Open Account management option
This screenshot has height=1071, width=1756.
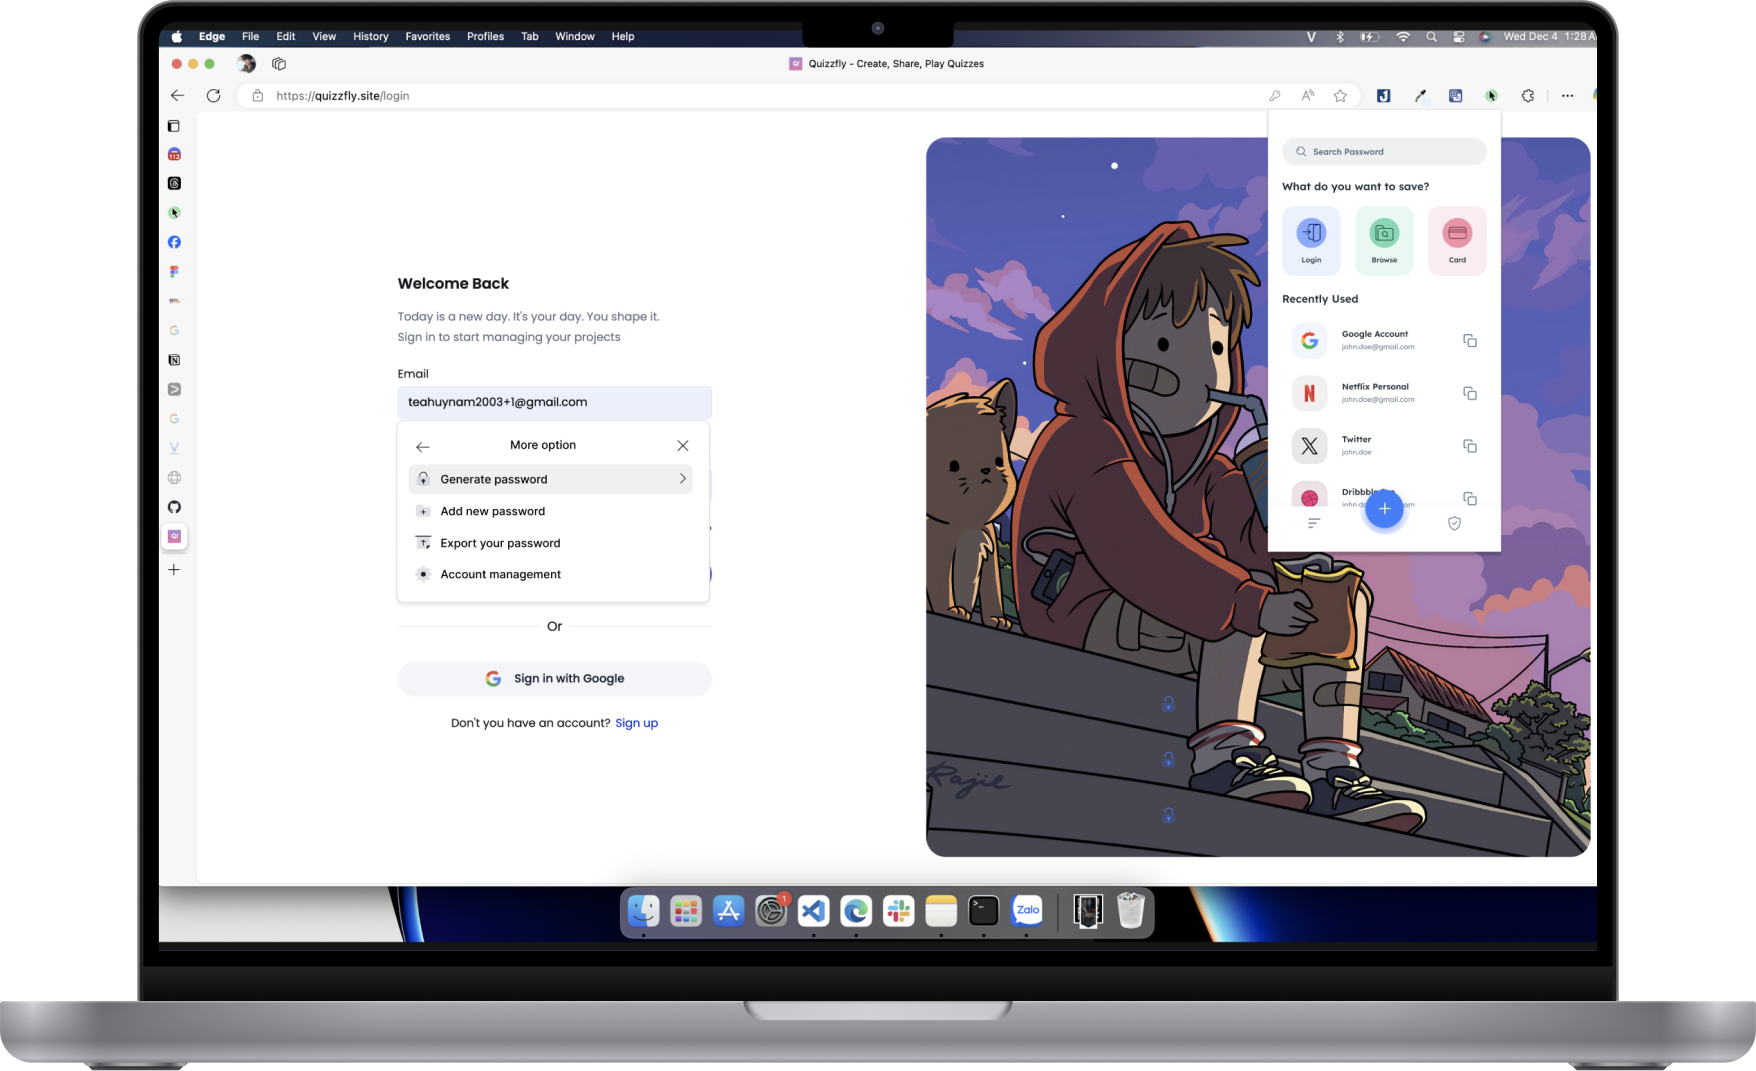(500, 574)
